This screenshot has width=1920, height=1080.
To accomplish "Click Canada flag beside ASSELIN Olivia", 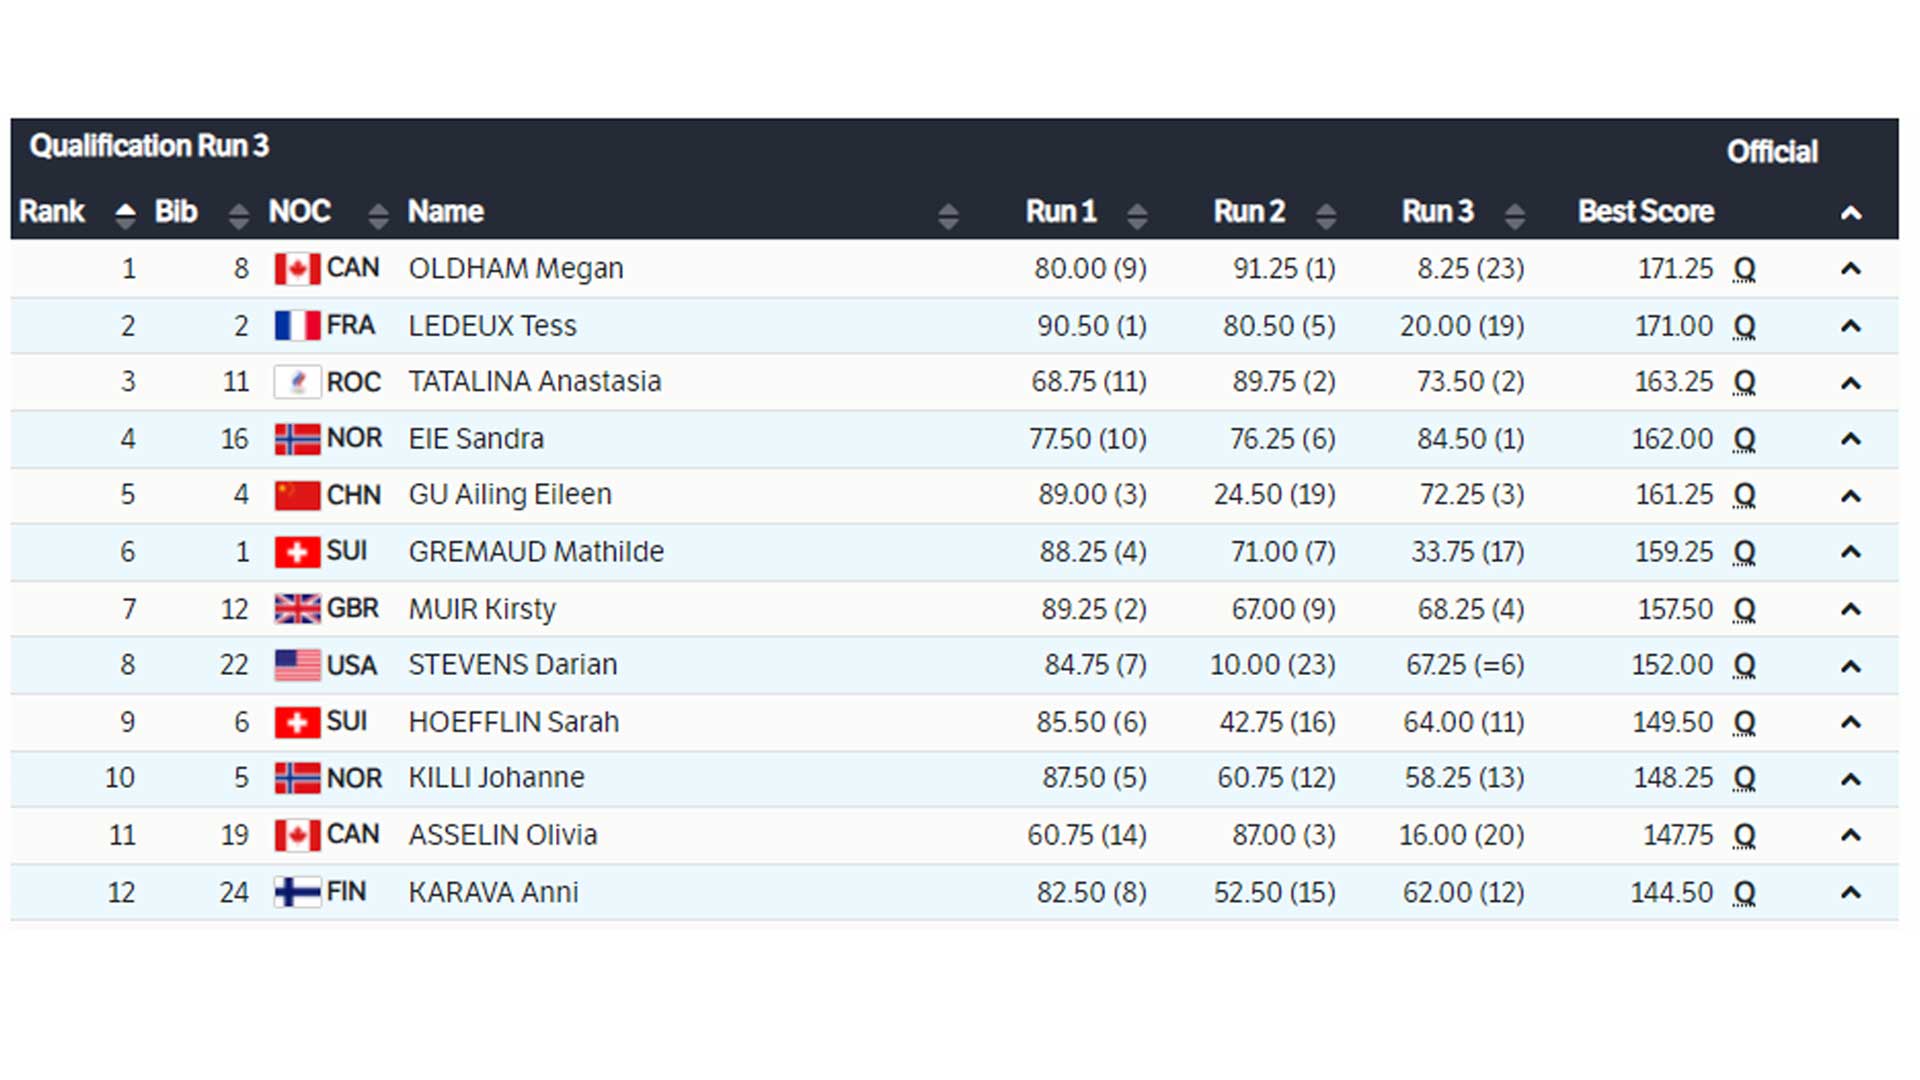I will coord(297,835).
